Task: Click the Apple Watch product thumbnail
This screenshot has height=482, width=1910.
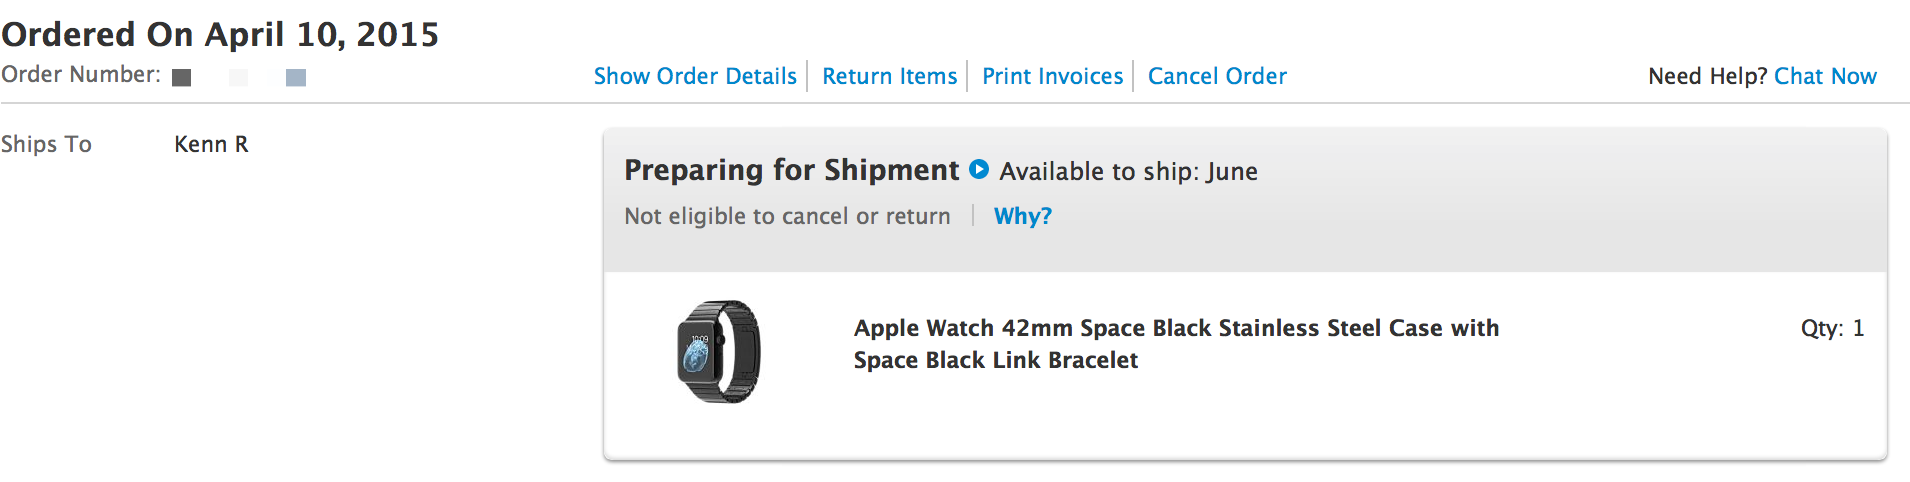Action: pos(718,351)
